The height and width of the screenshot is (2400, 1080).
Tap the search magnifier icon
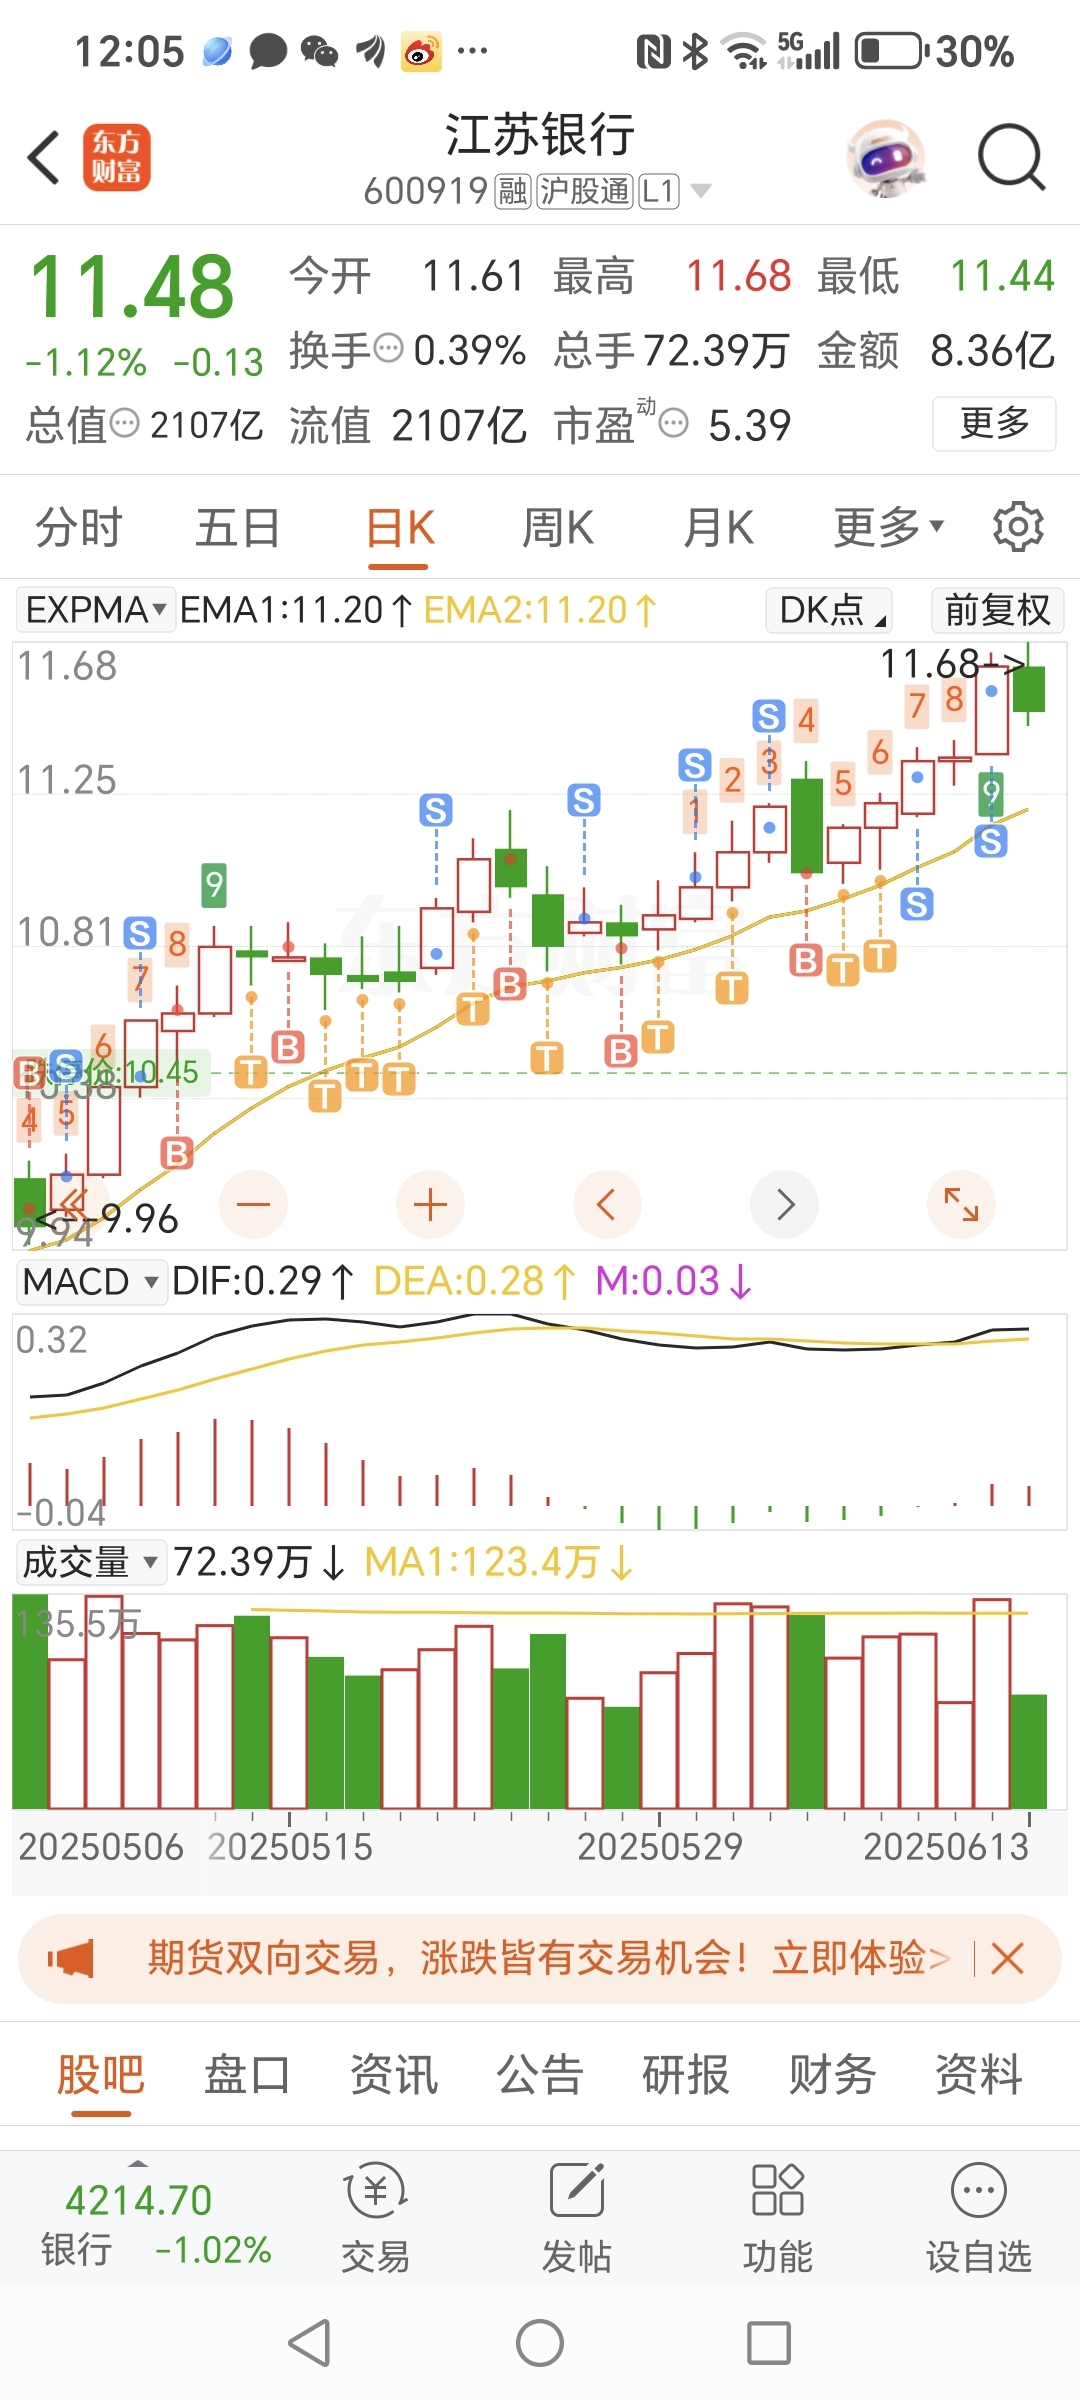(1011, 158)
